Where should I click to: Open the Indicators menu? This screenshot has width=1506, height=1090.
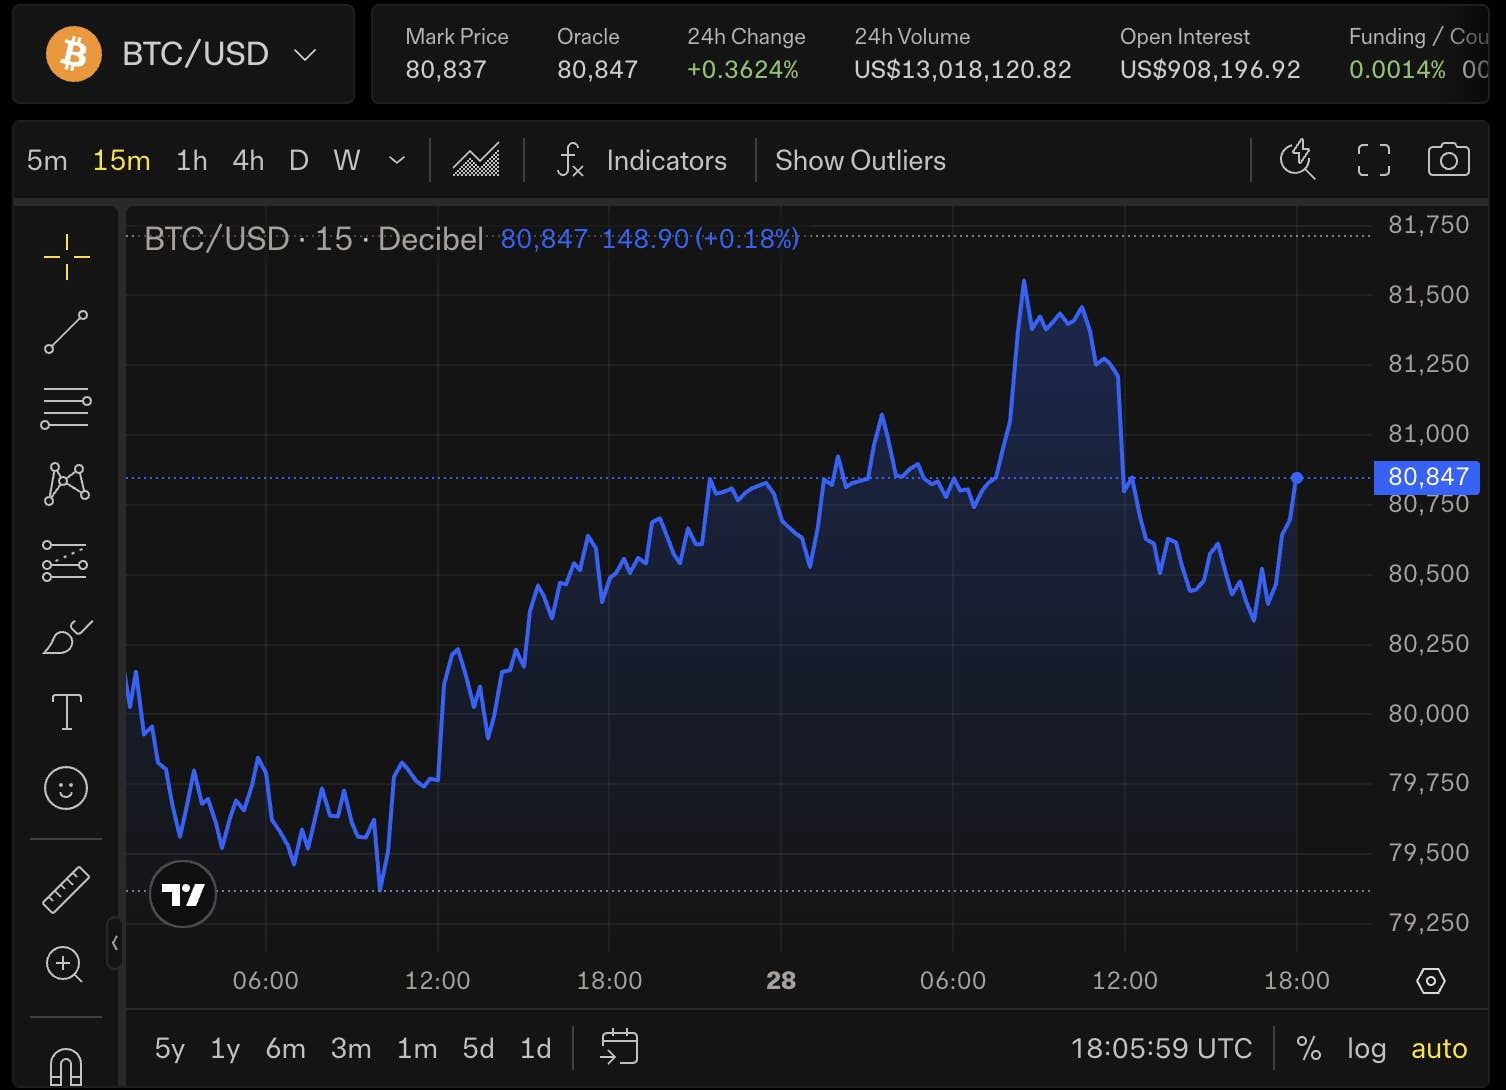pos(642,160)
